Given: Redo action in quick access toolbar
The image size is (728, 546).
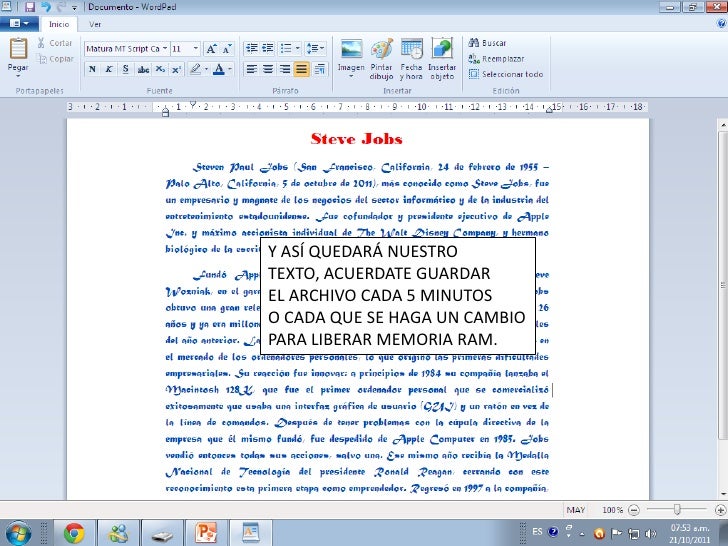Looking at the screenshot, I should pyautogui.click(x=61, y=7).
